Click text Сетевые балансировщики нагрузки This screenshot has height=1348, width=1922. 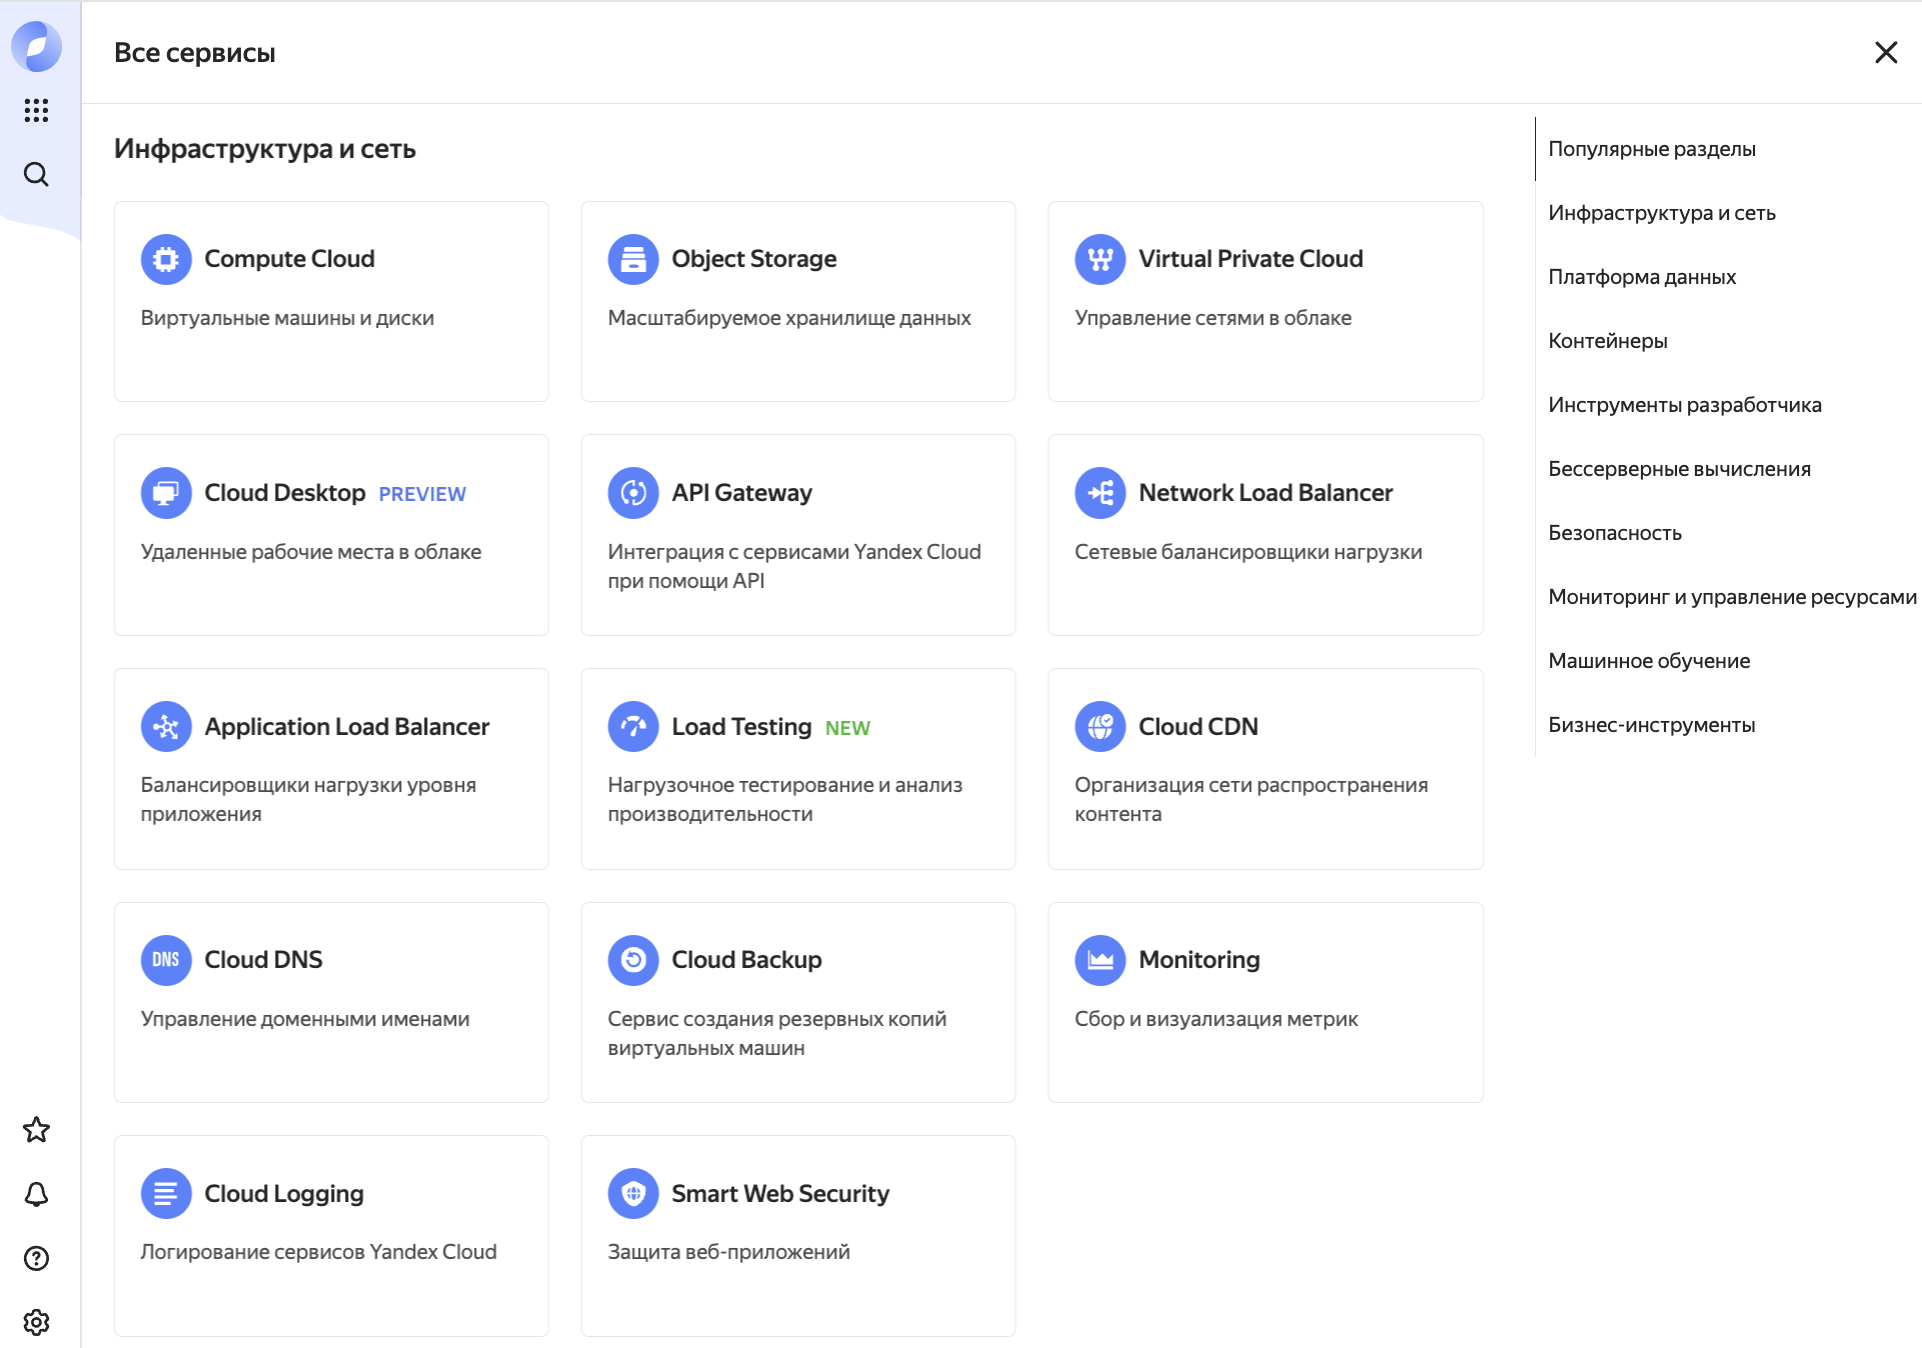(x=1248, y=552)
